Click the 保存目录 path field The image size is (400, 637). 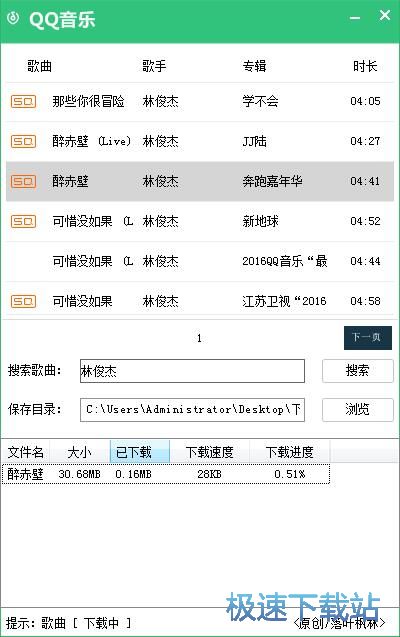[x=192, y=410]
